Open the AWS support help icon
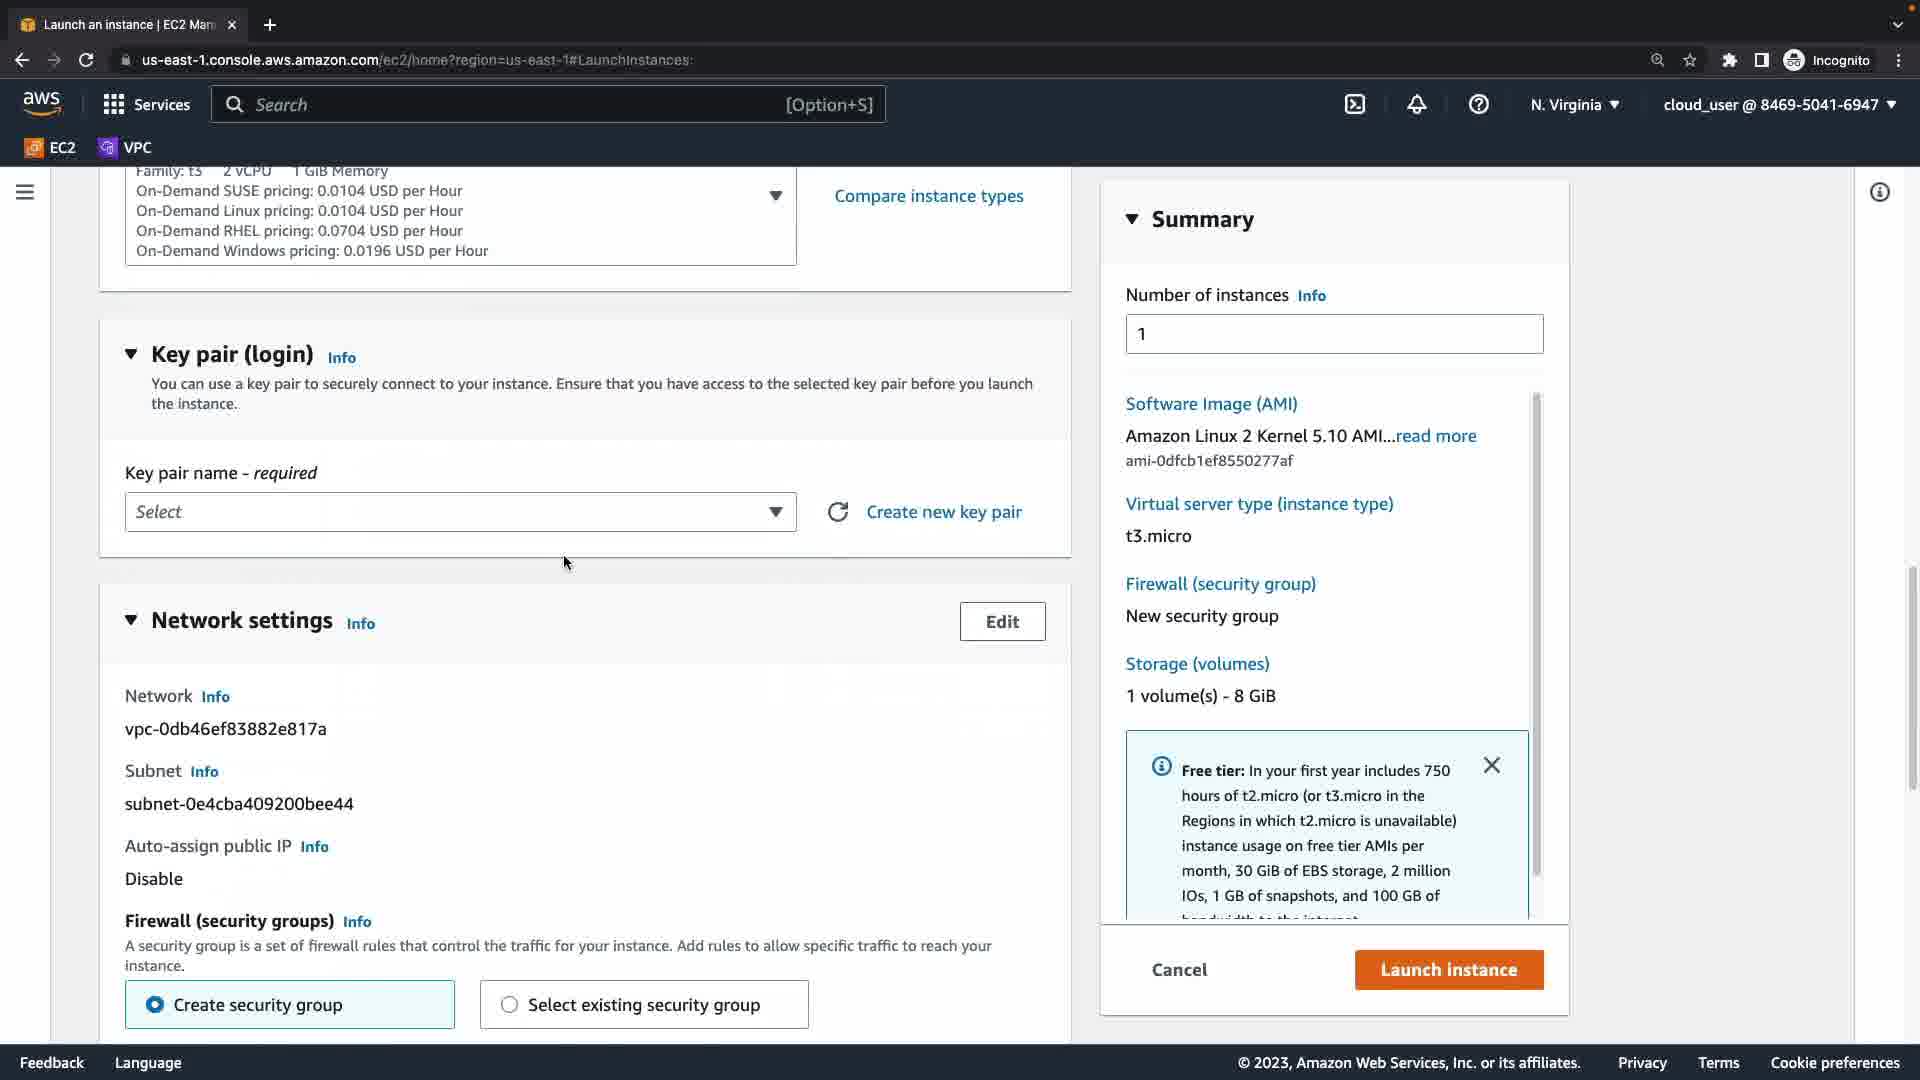This screenshot has width=1920, height=1080. coord(1479,104)
